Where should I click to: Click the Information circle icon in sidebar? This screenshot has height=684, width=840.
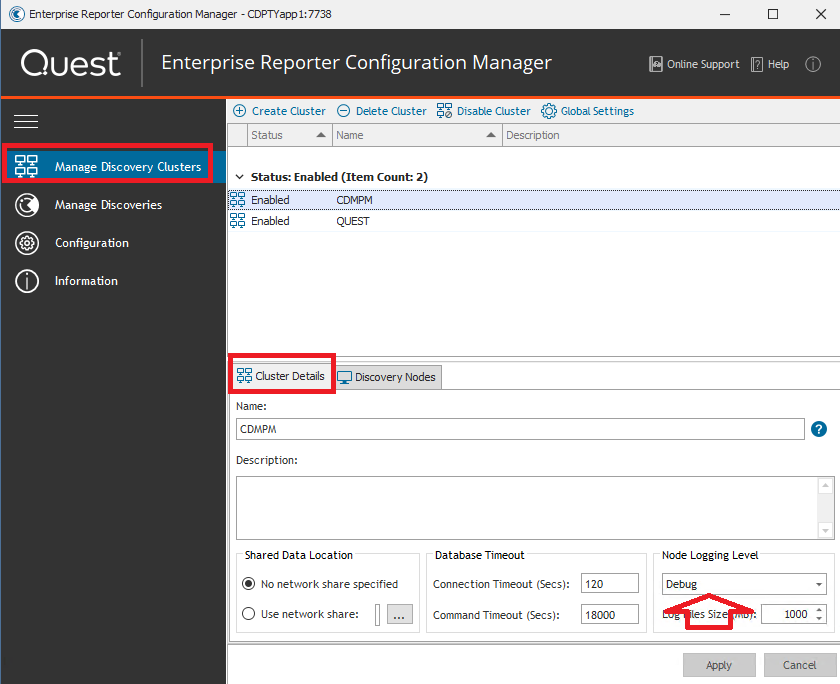click(x=27, y=281)
